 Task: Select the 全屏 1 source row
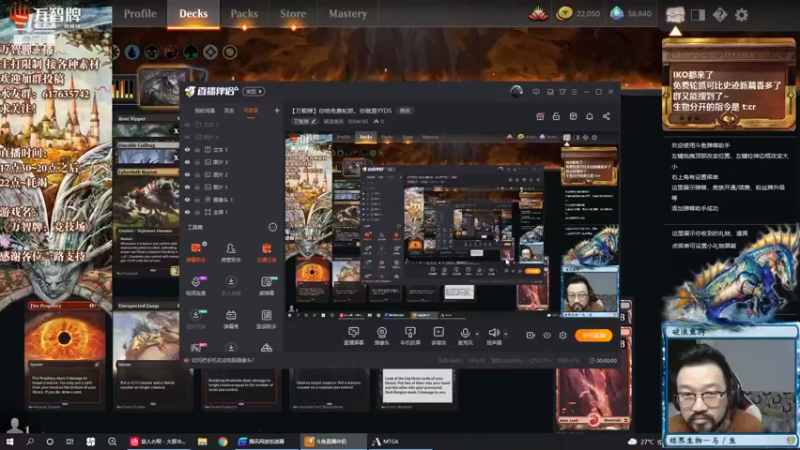pyautogui.click(x=231, y=212)
